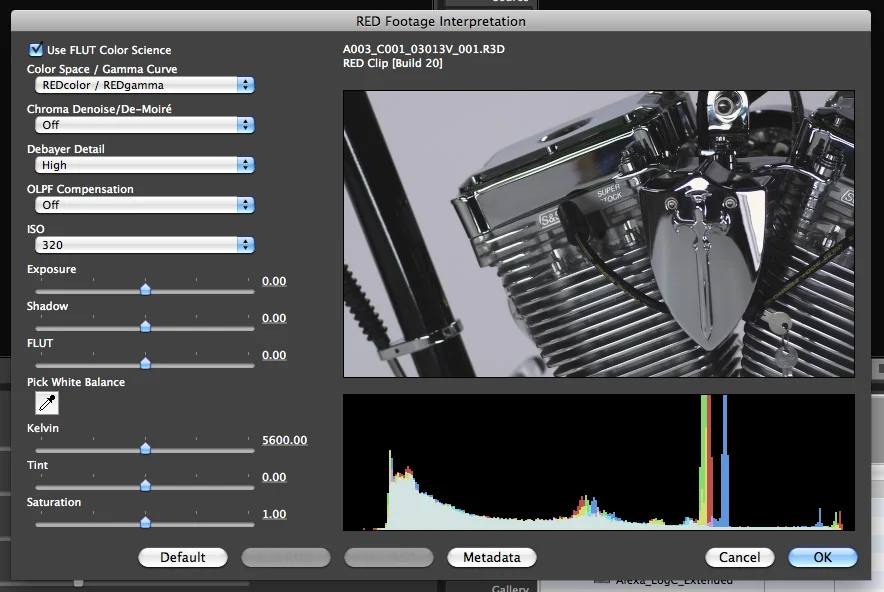Pick white balance with the eyedropper tool

pos(47,403)
